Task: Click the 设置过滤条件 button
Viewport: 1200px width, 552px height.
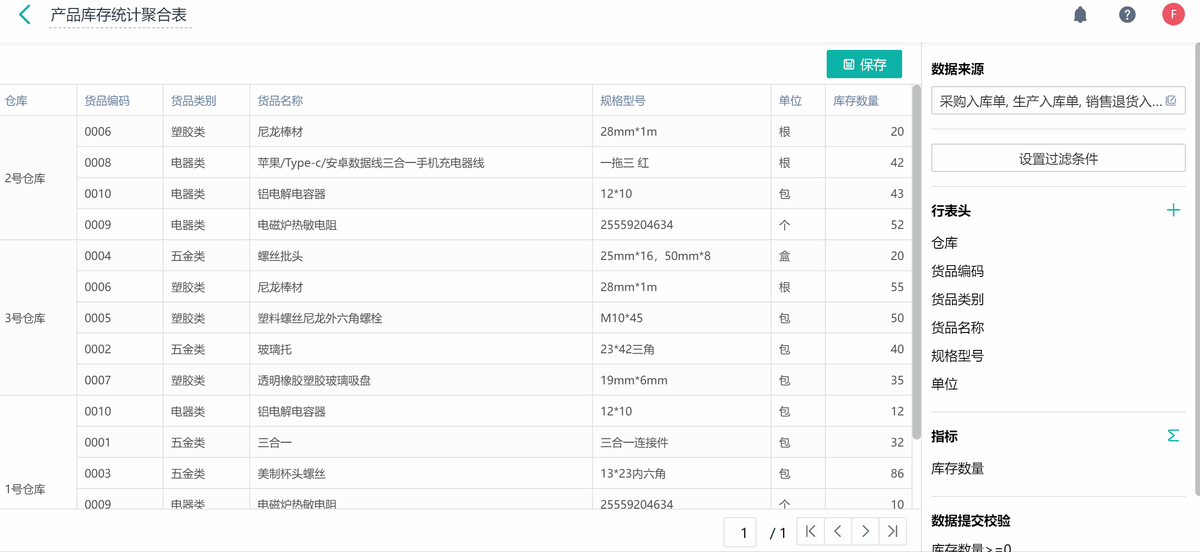Action: [1058, 158]
